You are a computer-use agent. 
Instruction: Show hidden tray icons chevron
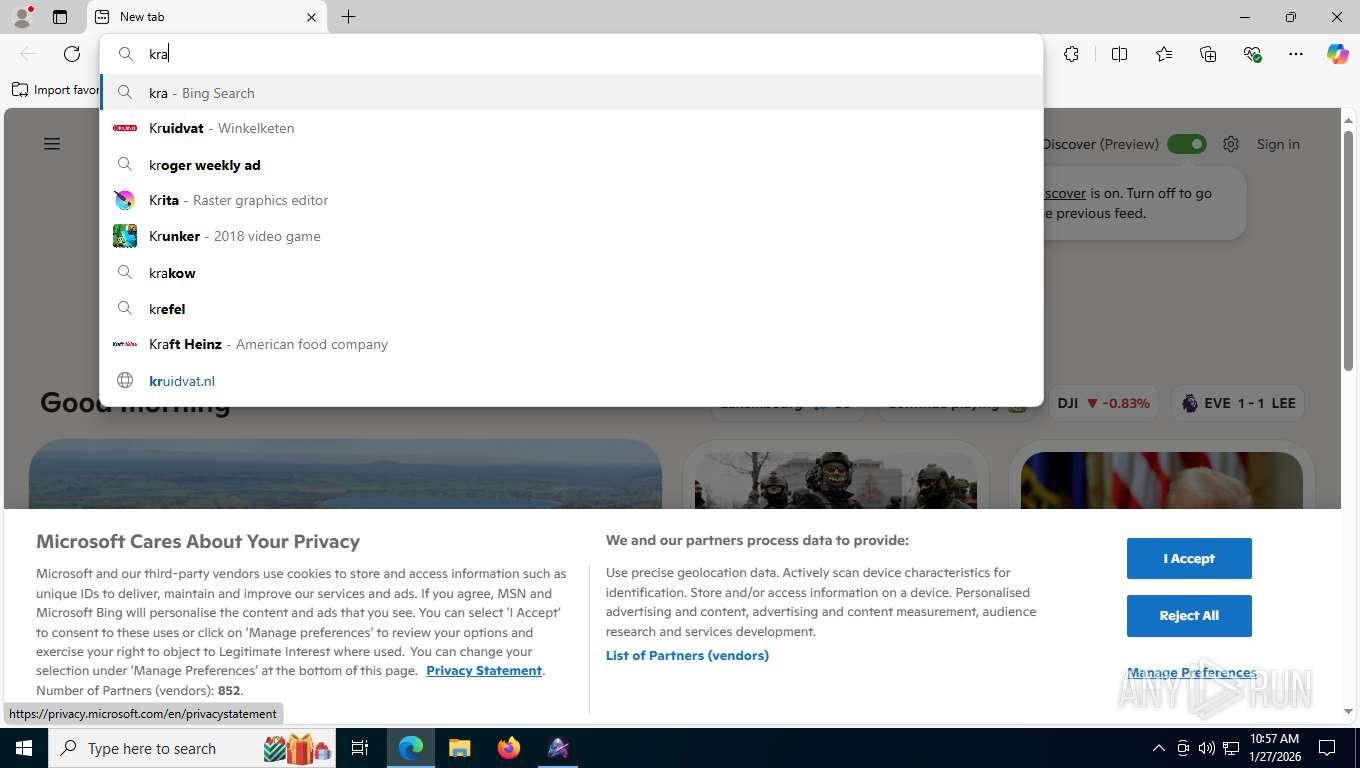[1158, 748]
